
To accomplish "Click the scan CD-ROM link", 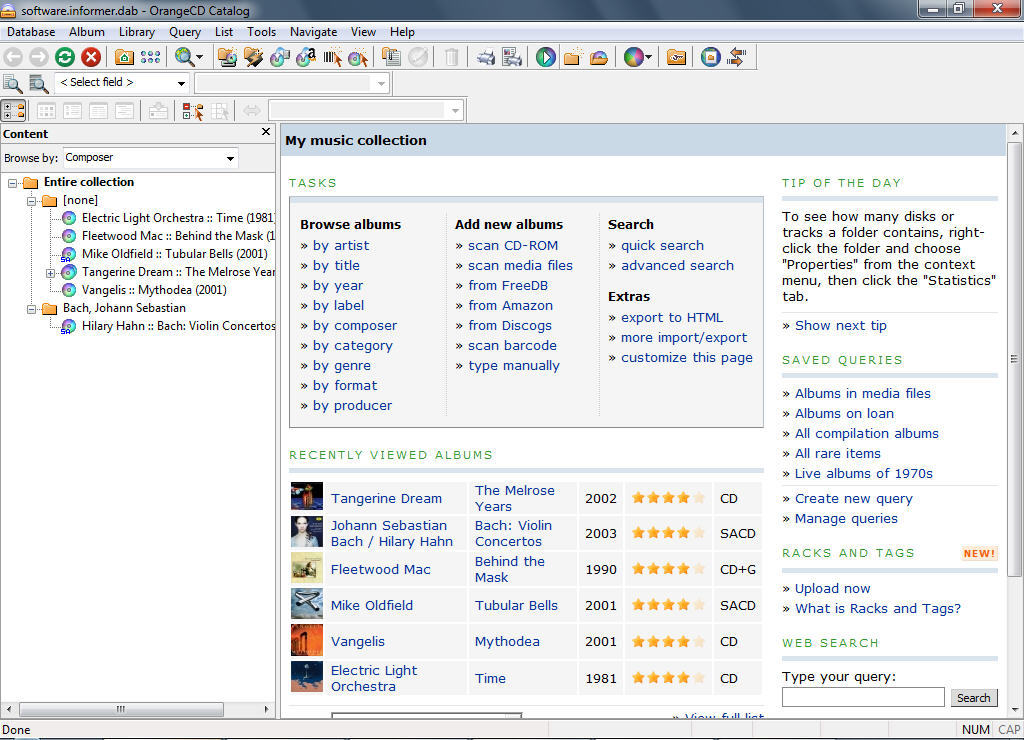I will tap(513, 246).
